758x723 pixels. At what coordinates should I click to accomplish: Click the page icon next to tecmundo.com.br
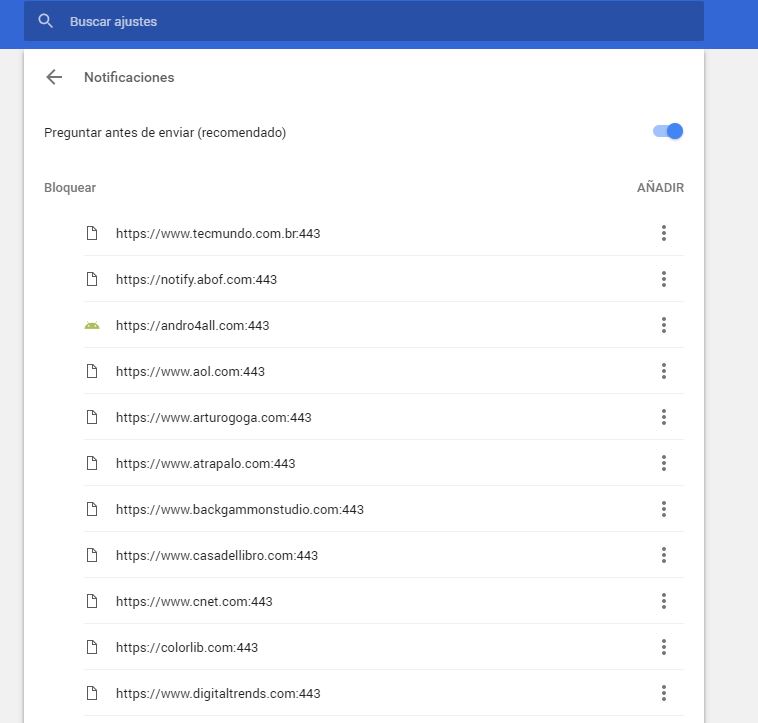click(92, 233)
